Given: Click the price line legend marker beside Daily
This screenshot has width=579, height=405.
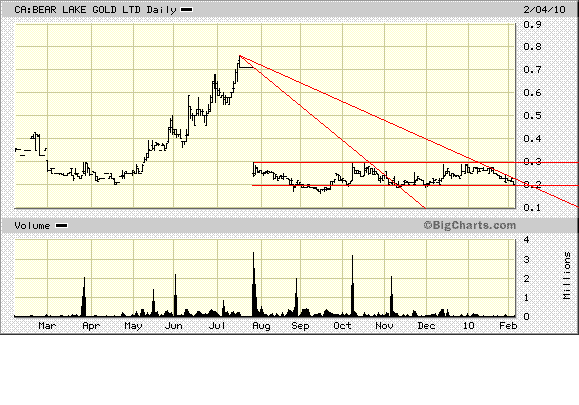Looking at the screenshot, I should coord(186,10).
